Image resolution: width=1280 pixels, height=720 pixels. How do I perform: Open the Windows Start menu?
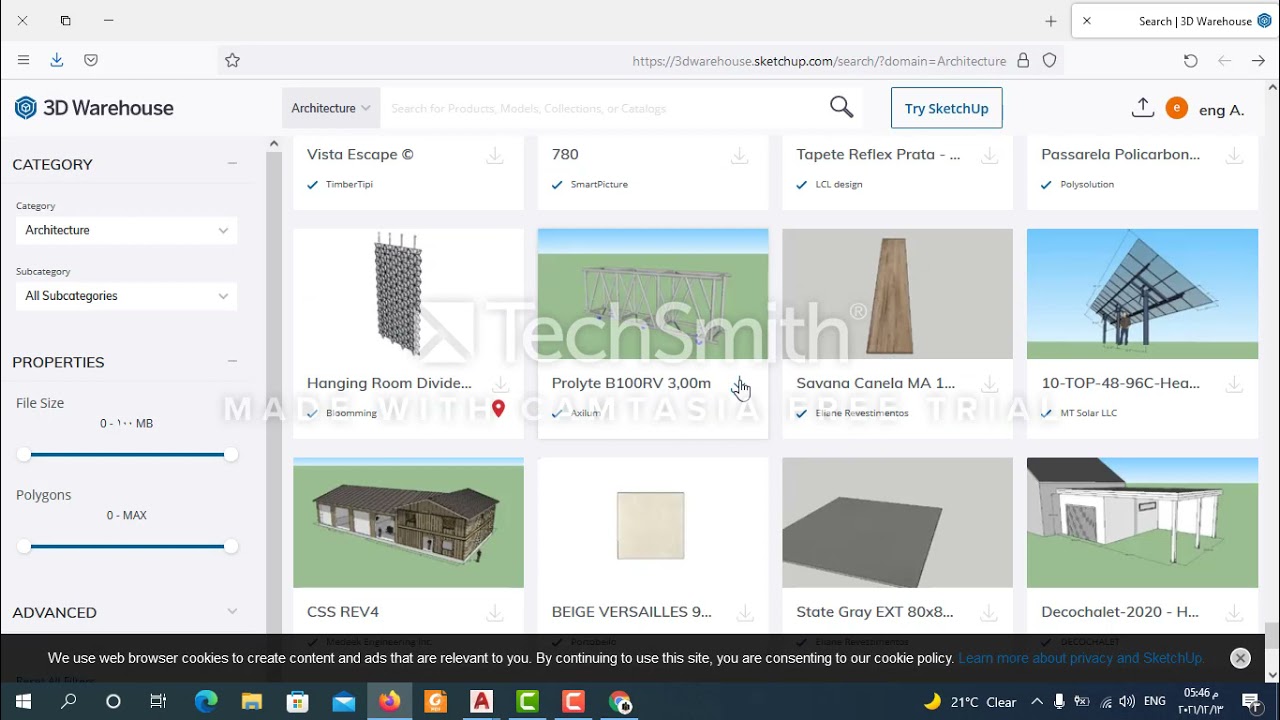click(x=23, y=702)
